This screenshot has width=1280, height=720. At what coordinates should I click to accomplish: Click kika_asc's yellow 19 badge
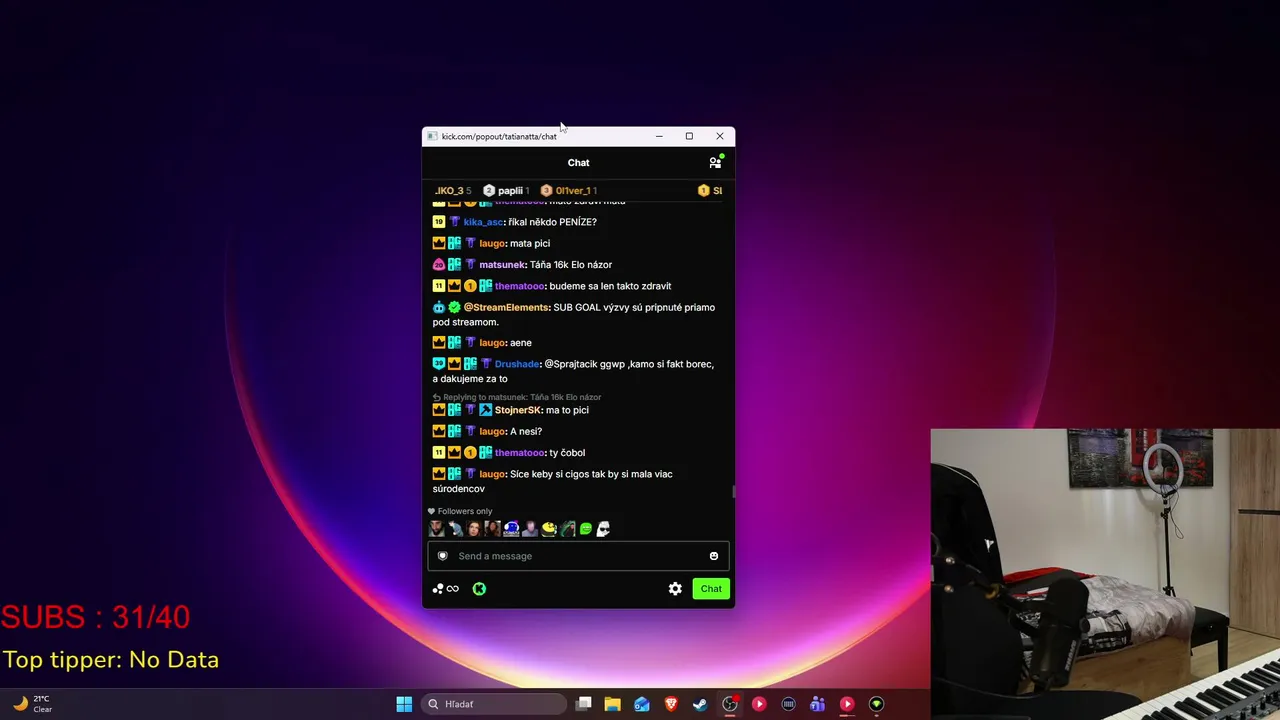pos(438,222)
